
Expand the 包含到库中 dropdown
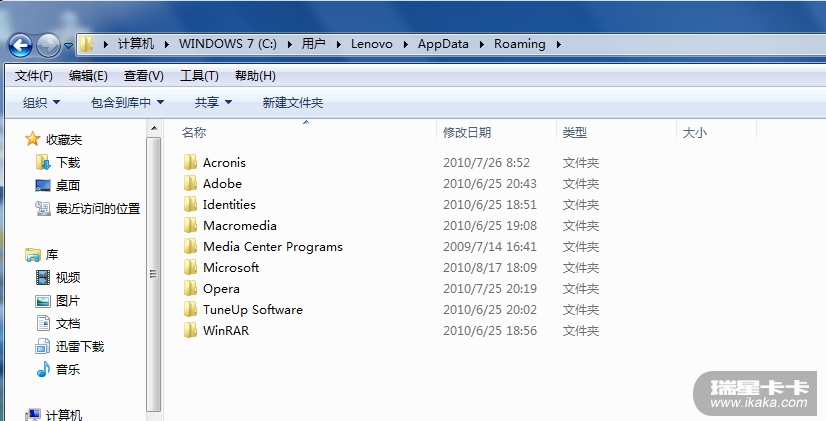click(x=127, y=103)
